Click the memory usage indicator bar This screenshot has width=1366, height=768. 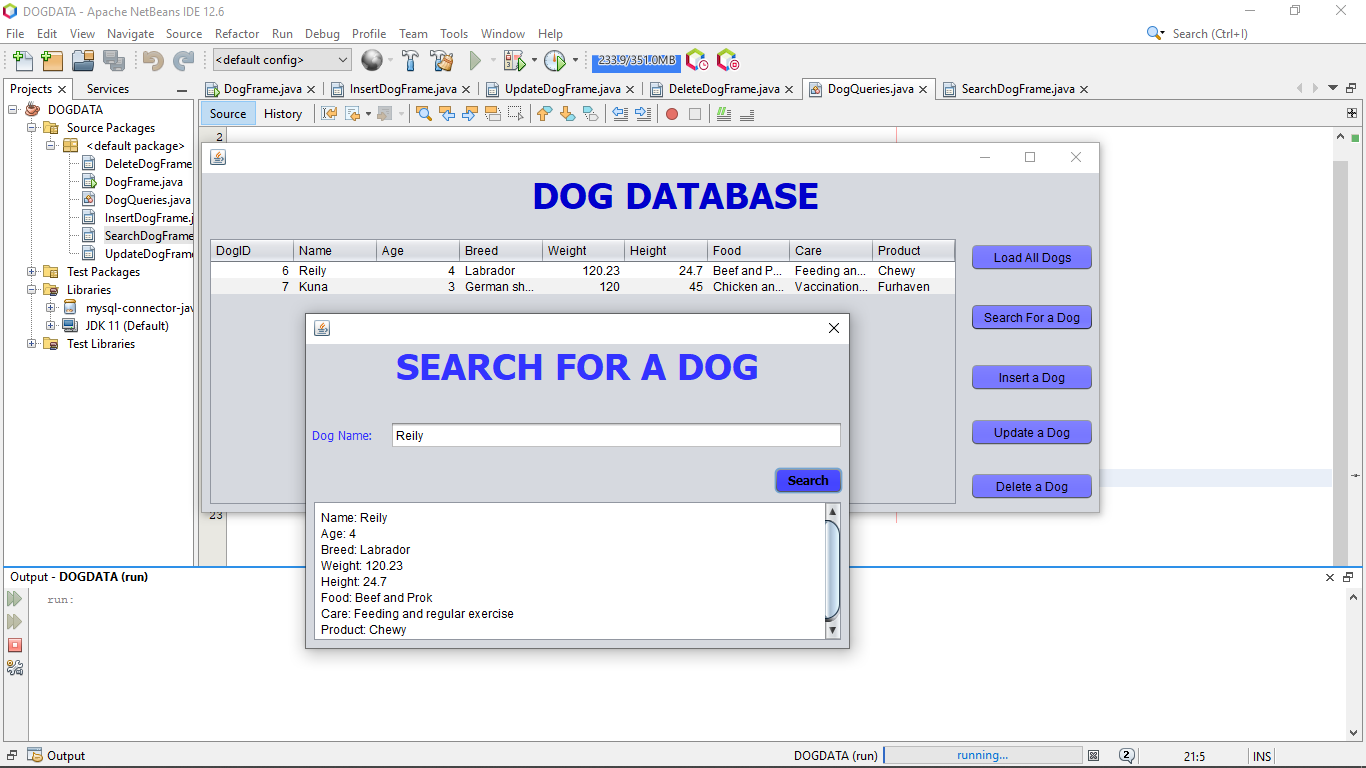coord(636,60)
